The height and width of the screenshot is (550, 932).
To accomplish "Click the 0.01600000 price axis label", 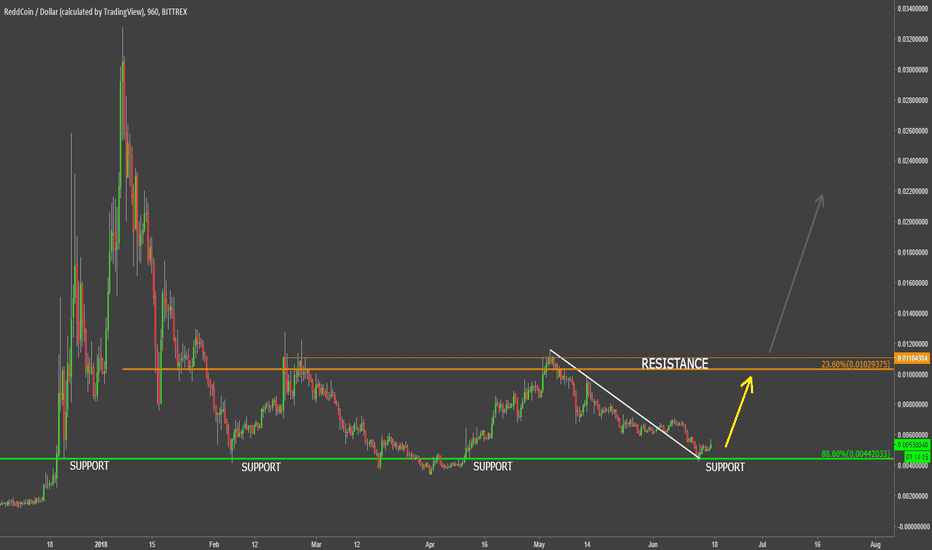I will coord(912,283).
